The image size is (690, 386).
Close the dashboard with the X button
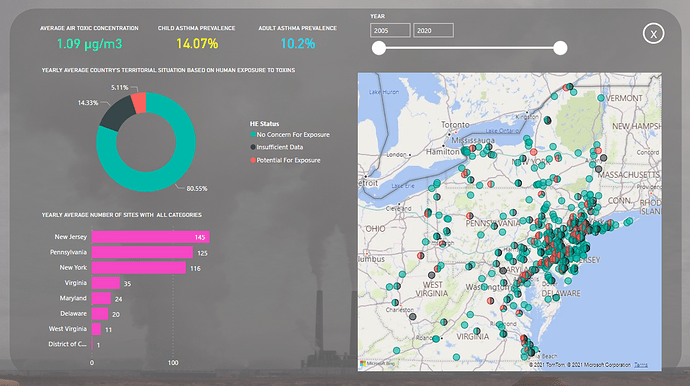click(653, 34)
